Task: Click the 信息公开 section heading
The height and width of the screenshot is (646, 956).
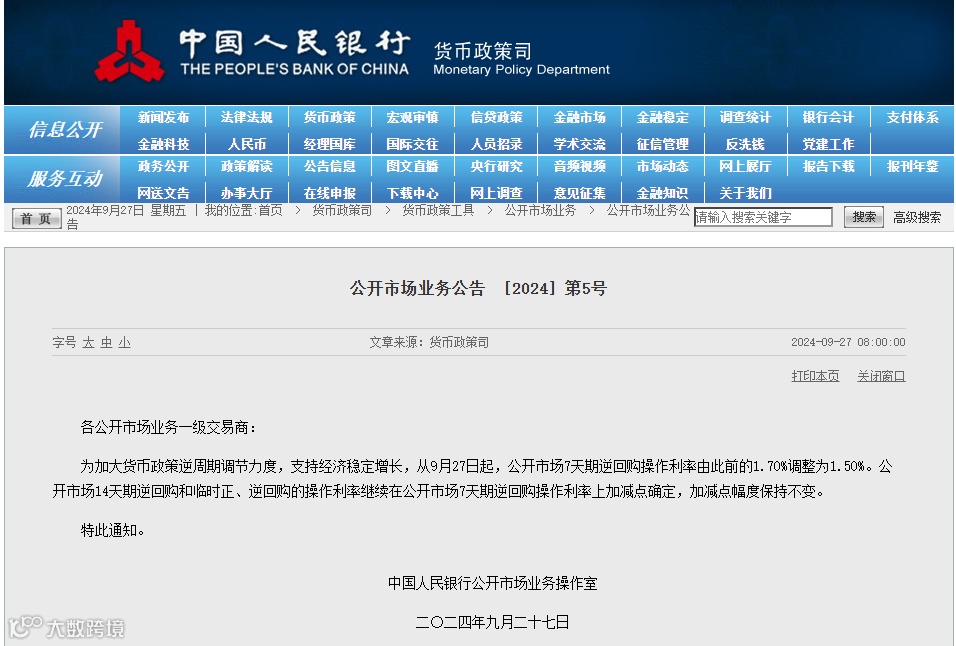Action: coord(65,130)
